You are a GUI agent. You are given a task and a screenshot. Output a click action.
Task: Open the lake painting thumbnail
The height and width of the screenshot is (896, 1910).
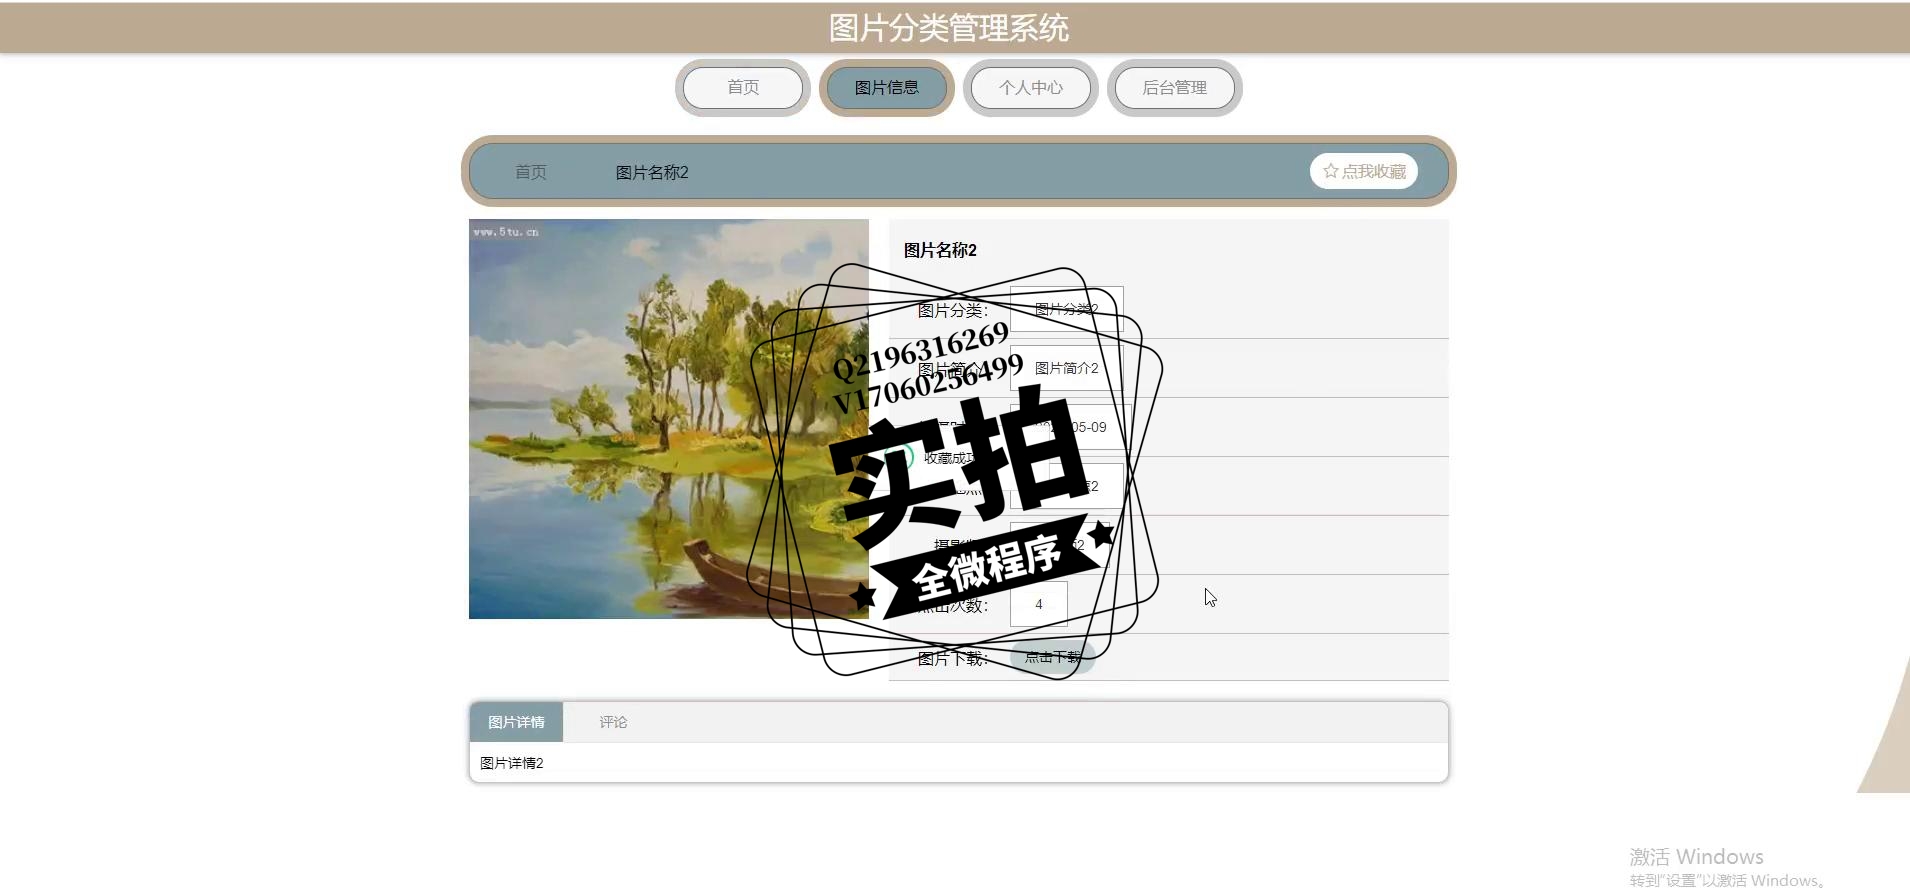[x=669, y=419]
